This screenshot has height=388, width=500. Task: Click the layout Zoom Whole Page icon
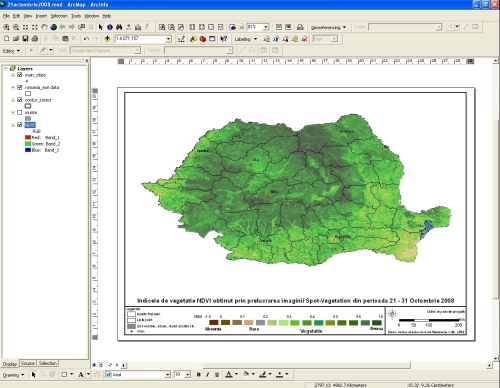pos(211,27)
